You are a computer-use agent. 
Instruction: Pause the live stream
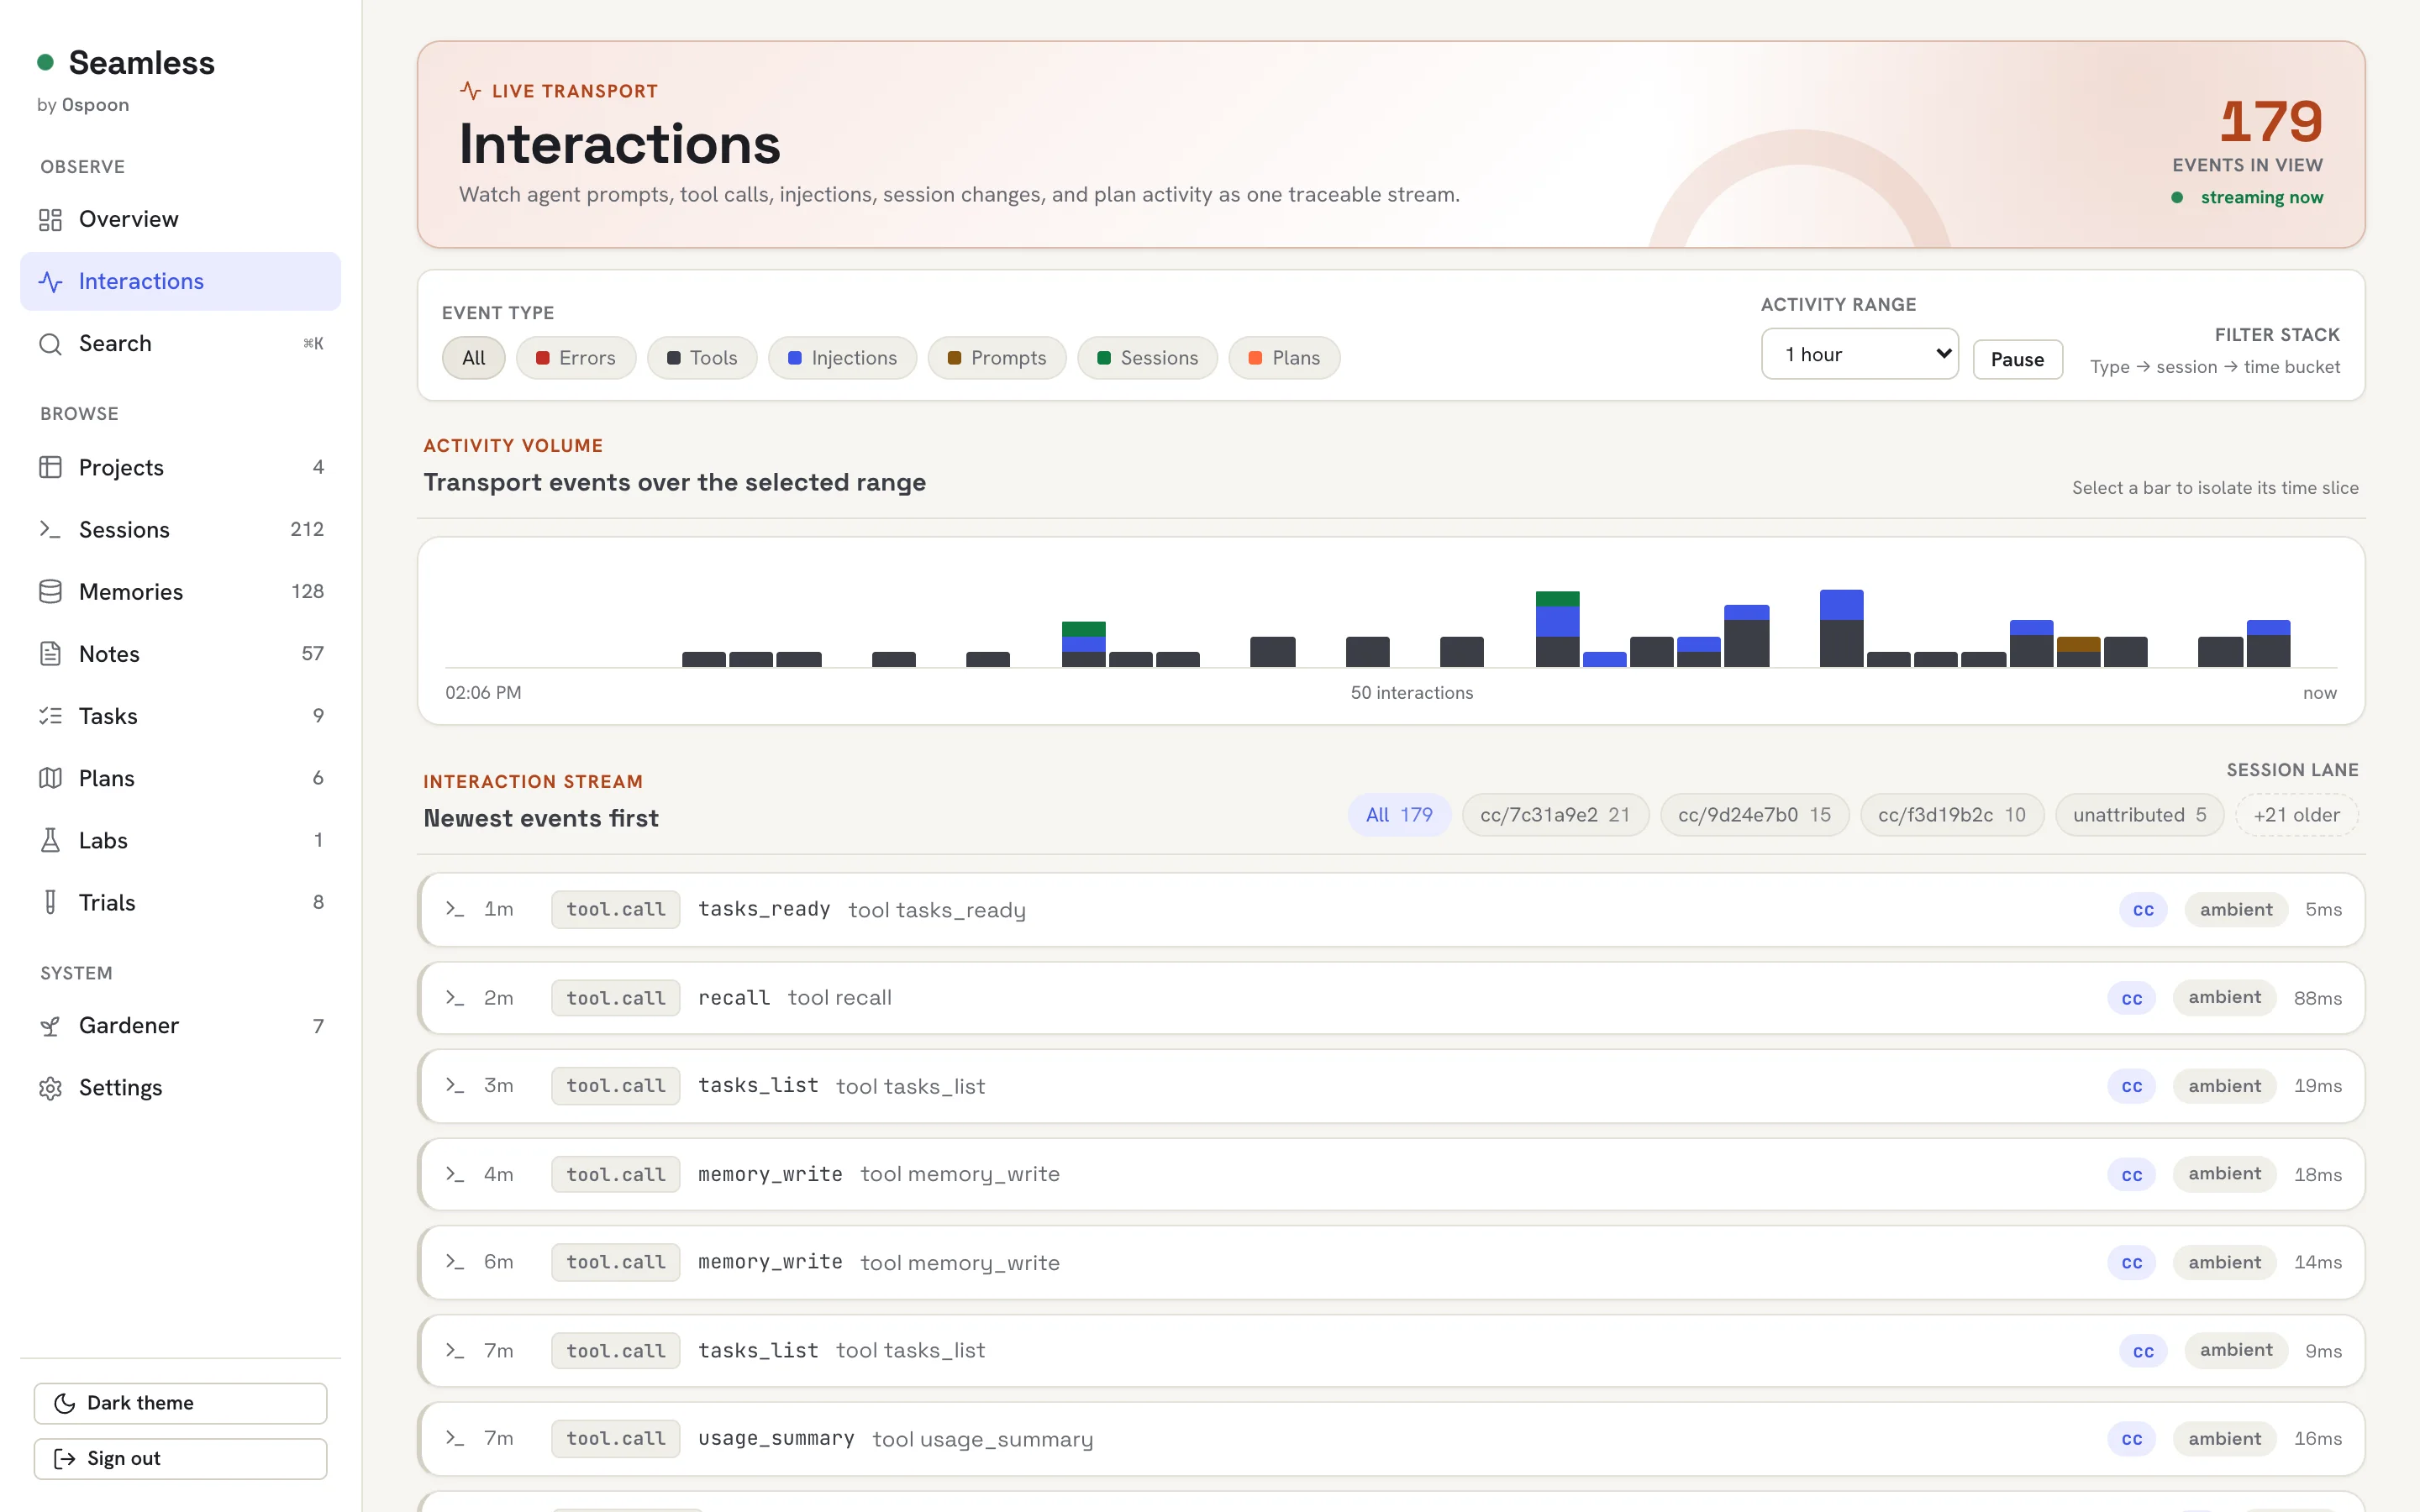point(2017,359)
